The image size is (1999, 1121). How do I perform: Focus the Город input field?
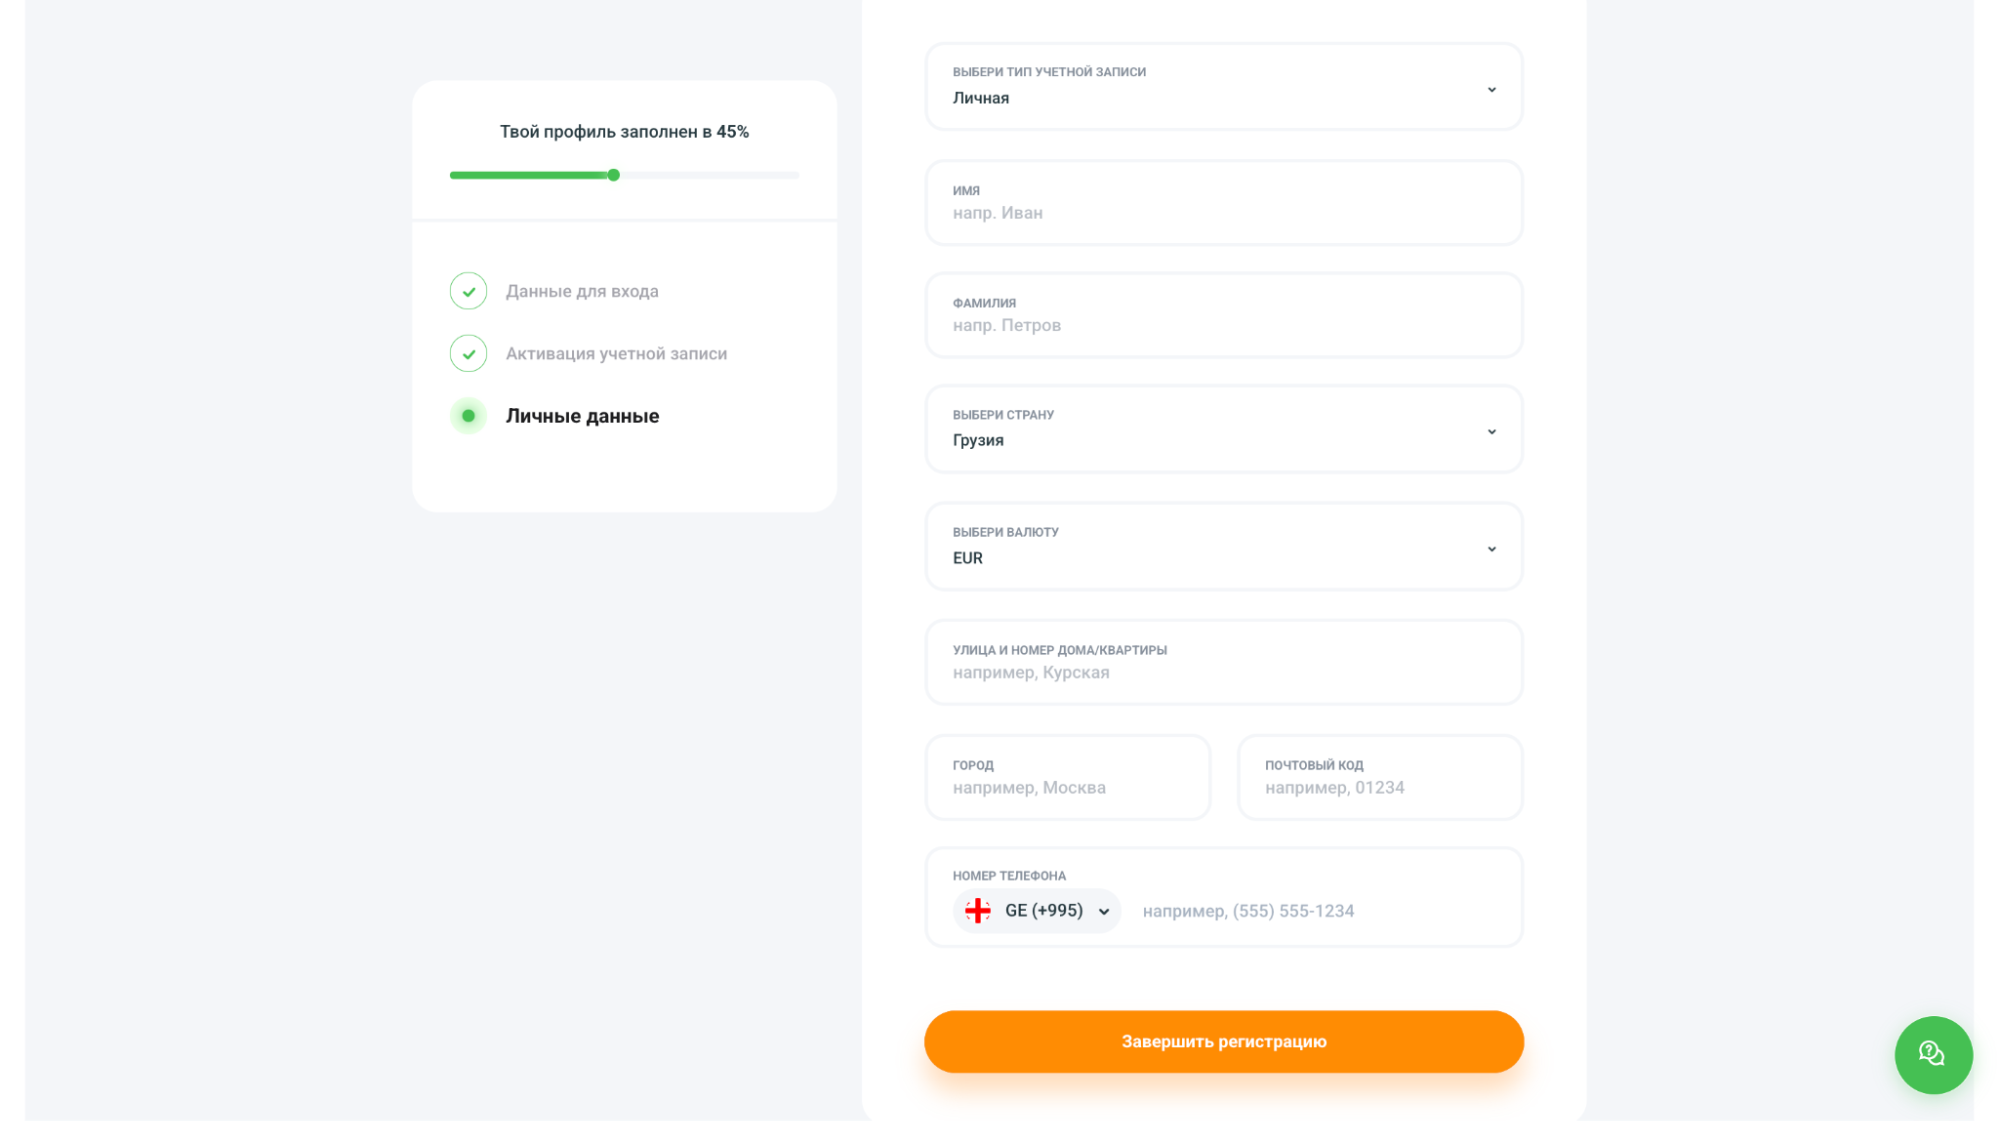(1067, 777)
